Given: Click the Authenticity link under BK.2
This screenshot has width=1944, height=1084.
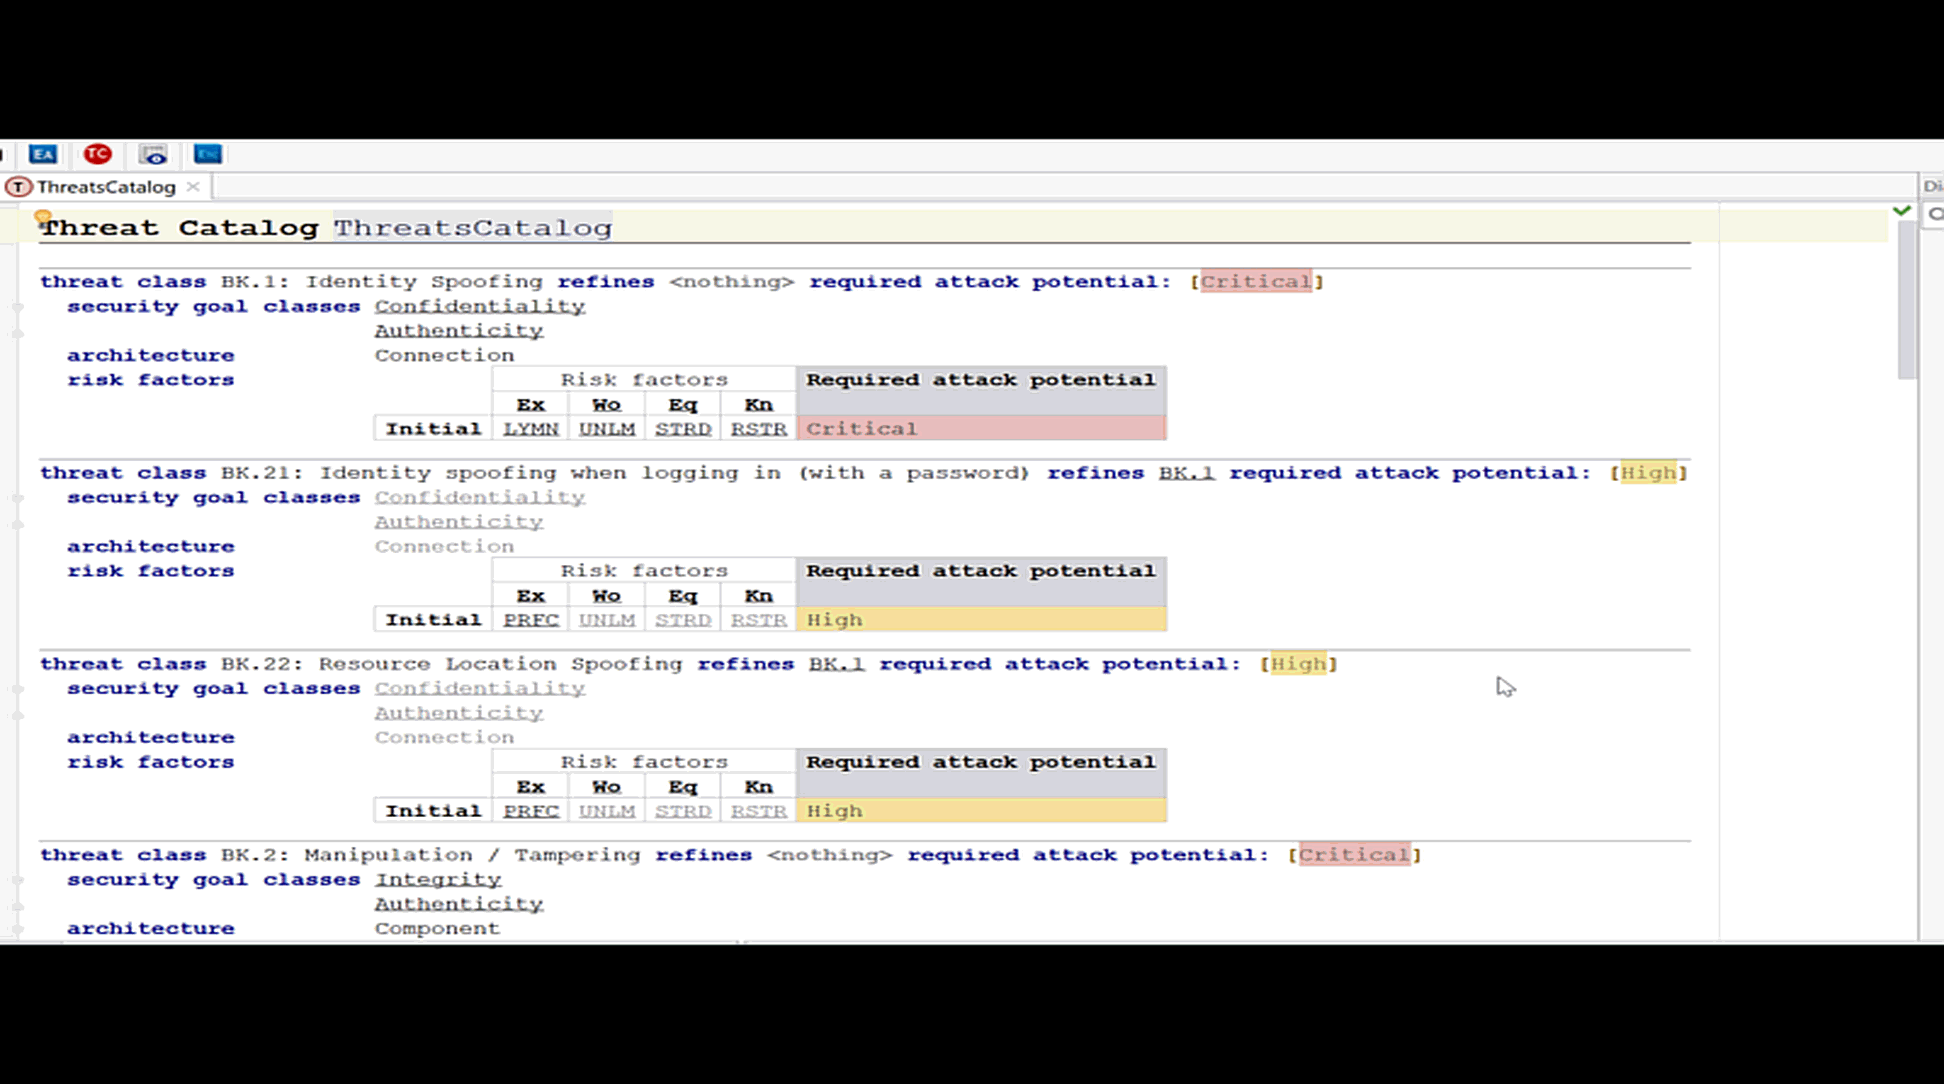Looking at the screenshot, I should pos(458,903).
